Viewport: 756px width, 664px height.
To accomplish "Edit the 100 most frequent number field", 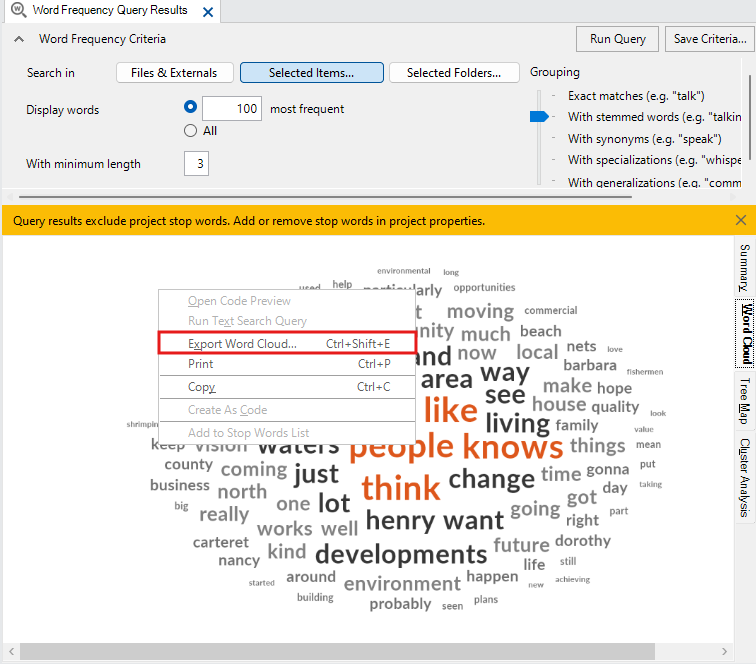I will pos(232,108).
